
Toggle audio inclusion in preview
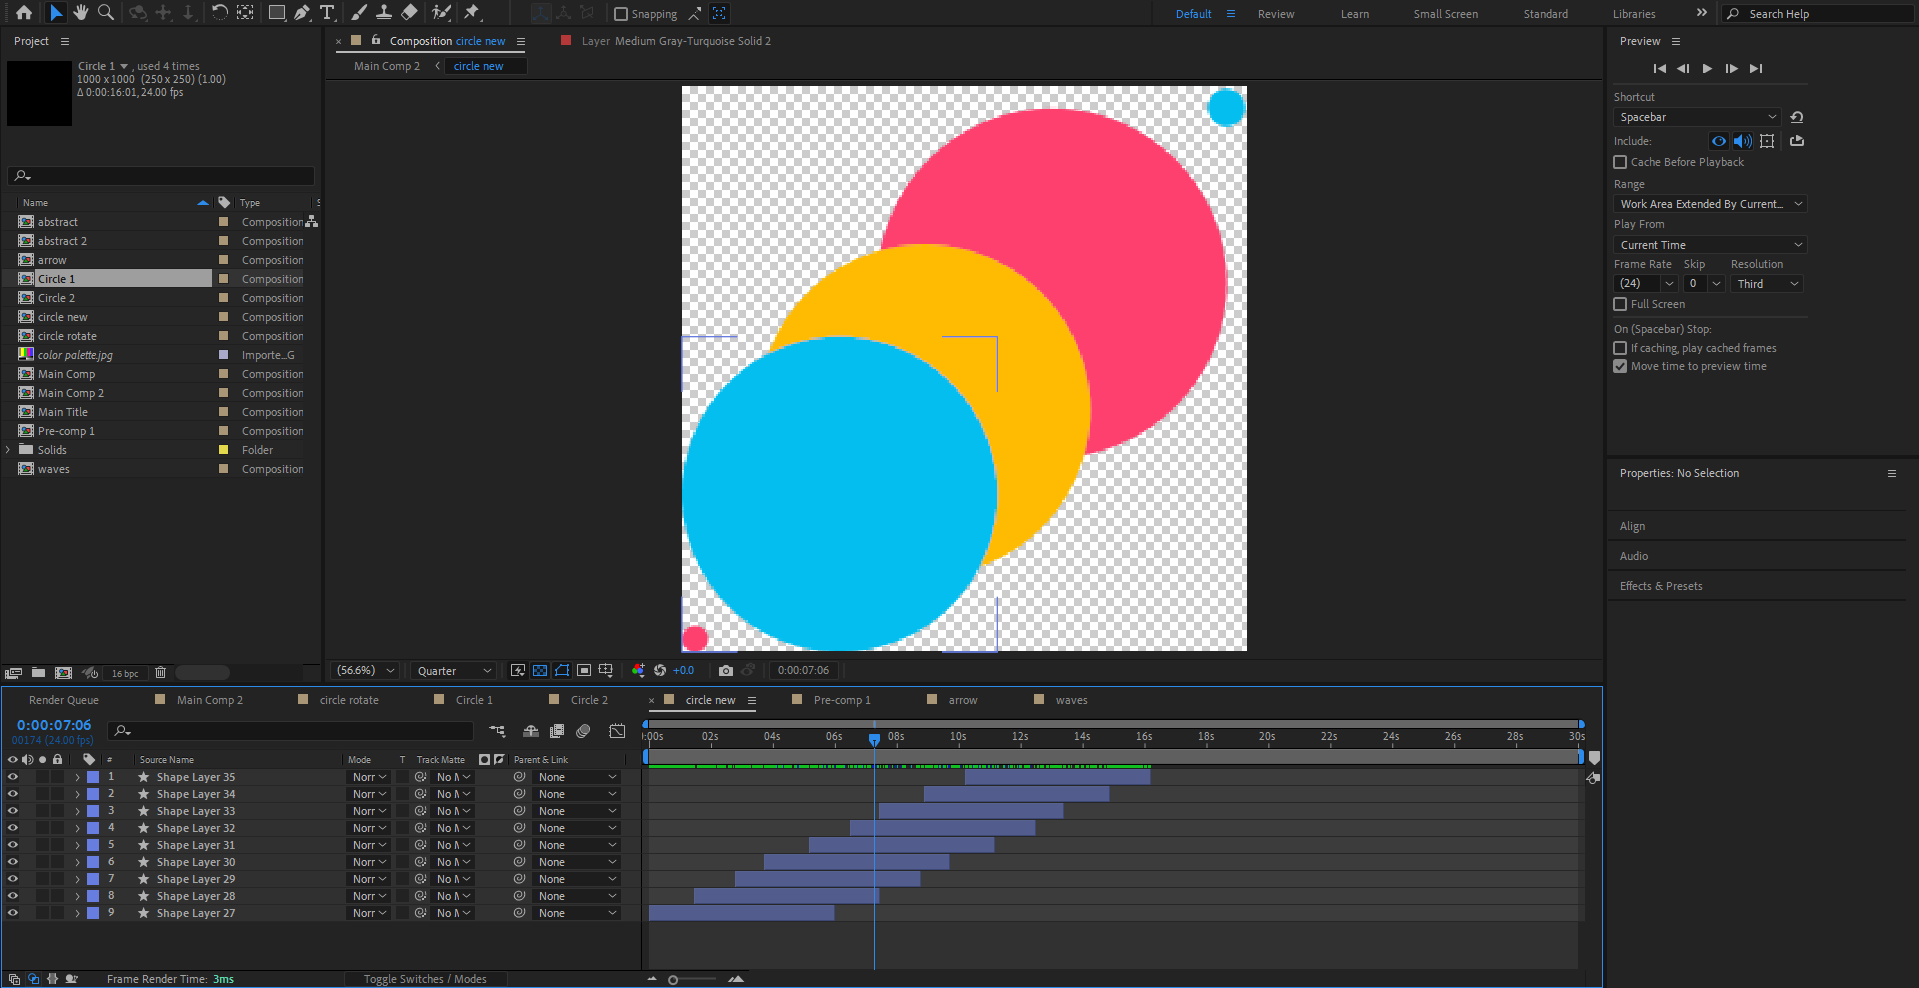(1743, 141)
